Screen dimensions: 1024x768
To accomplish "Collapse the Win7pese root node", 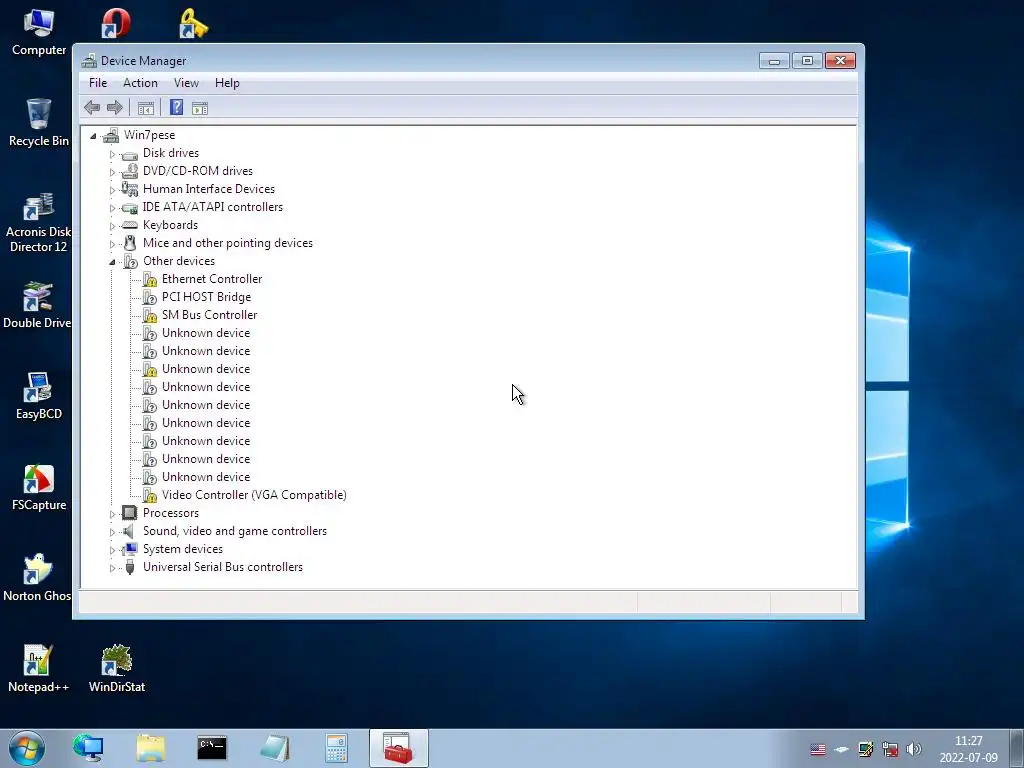I will pos(93,136).
